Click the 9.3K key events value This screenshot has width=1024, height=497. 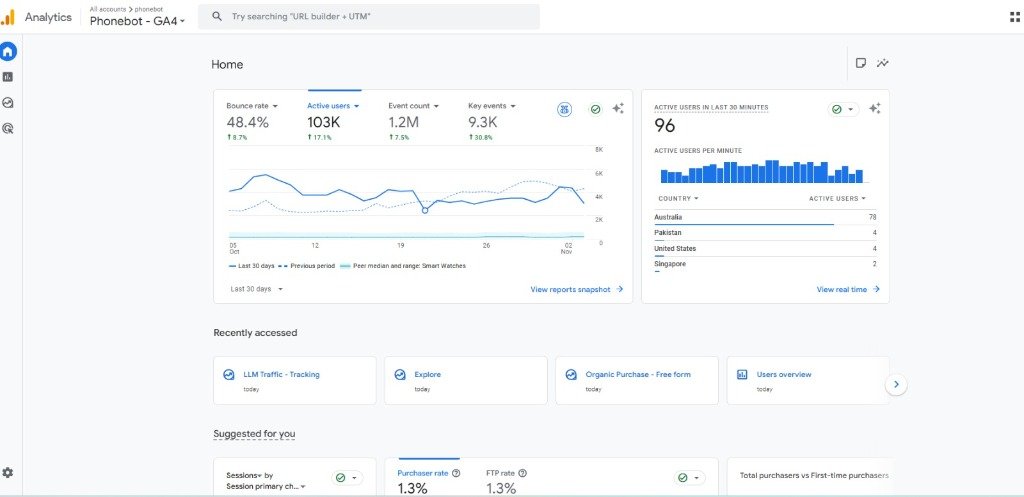pos(483,122)
